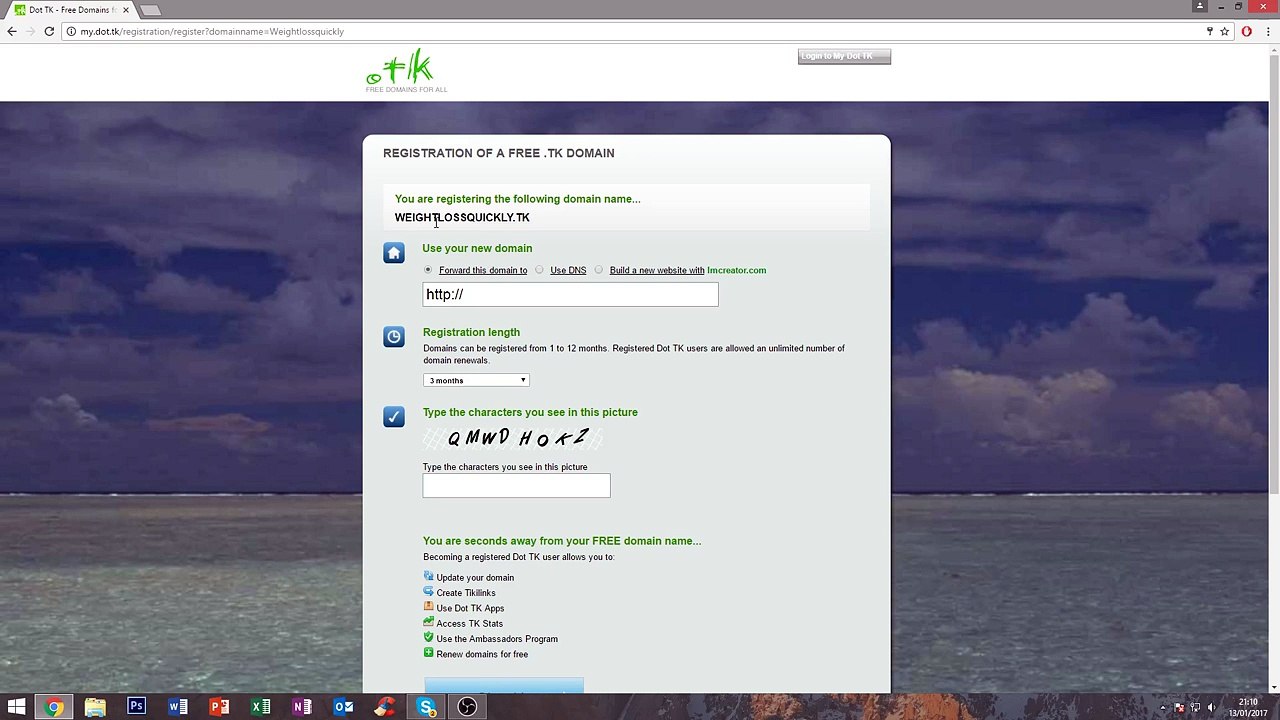The width and height of the screenshot is (1280, 720).
Task: Launch PowerPoint from the taskbar
Action: (219, 707)
